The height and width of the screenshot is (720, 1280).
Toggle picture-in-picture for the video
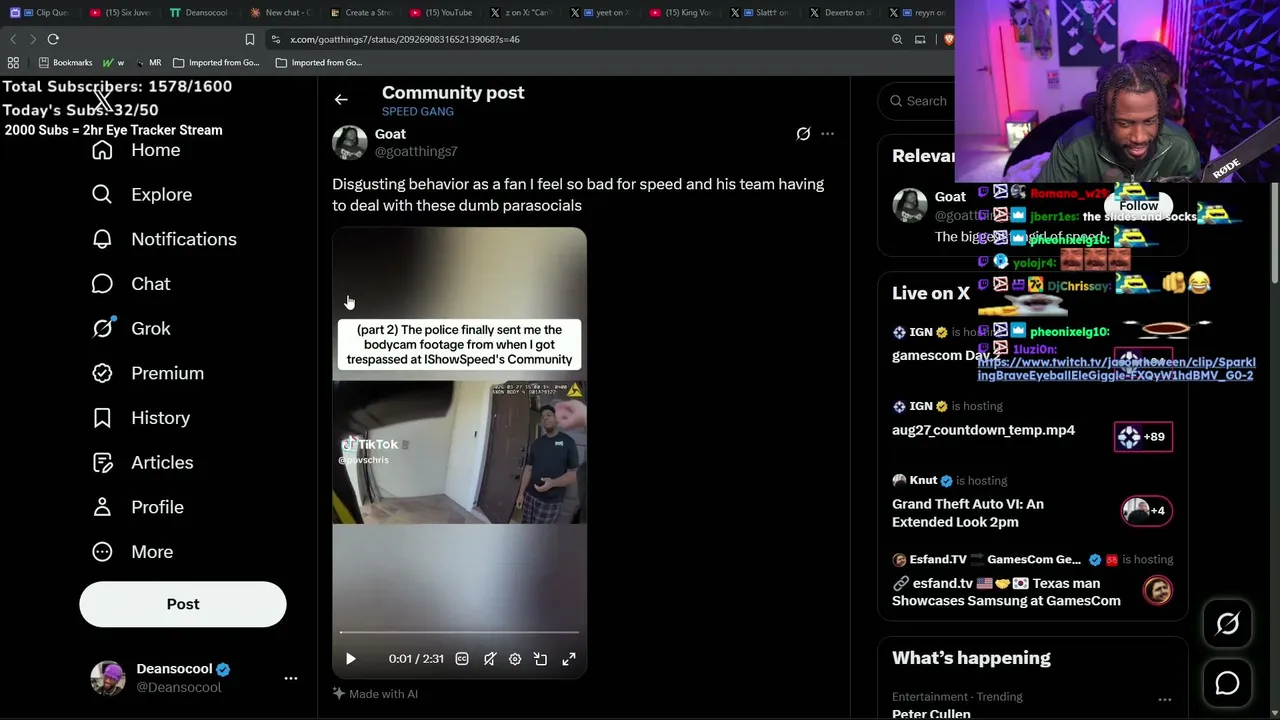click(x=541, y=659)
